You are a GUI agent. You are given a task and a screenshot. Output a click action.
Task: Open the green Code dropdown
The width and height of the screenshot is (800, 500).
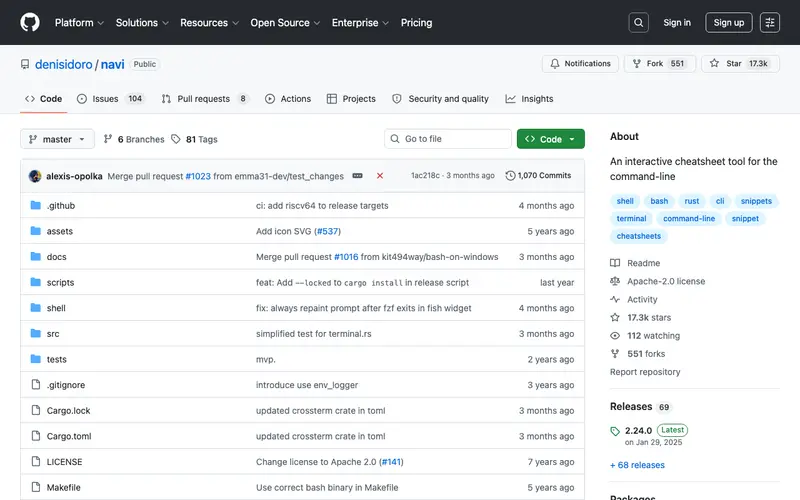point(551,139)
